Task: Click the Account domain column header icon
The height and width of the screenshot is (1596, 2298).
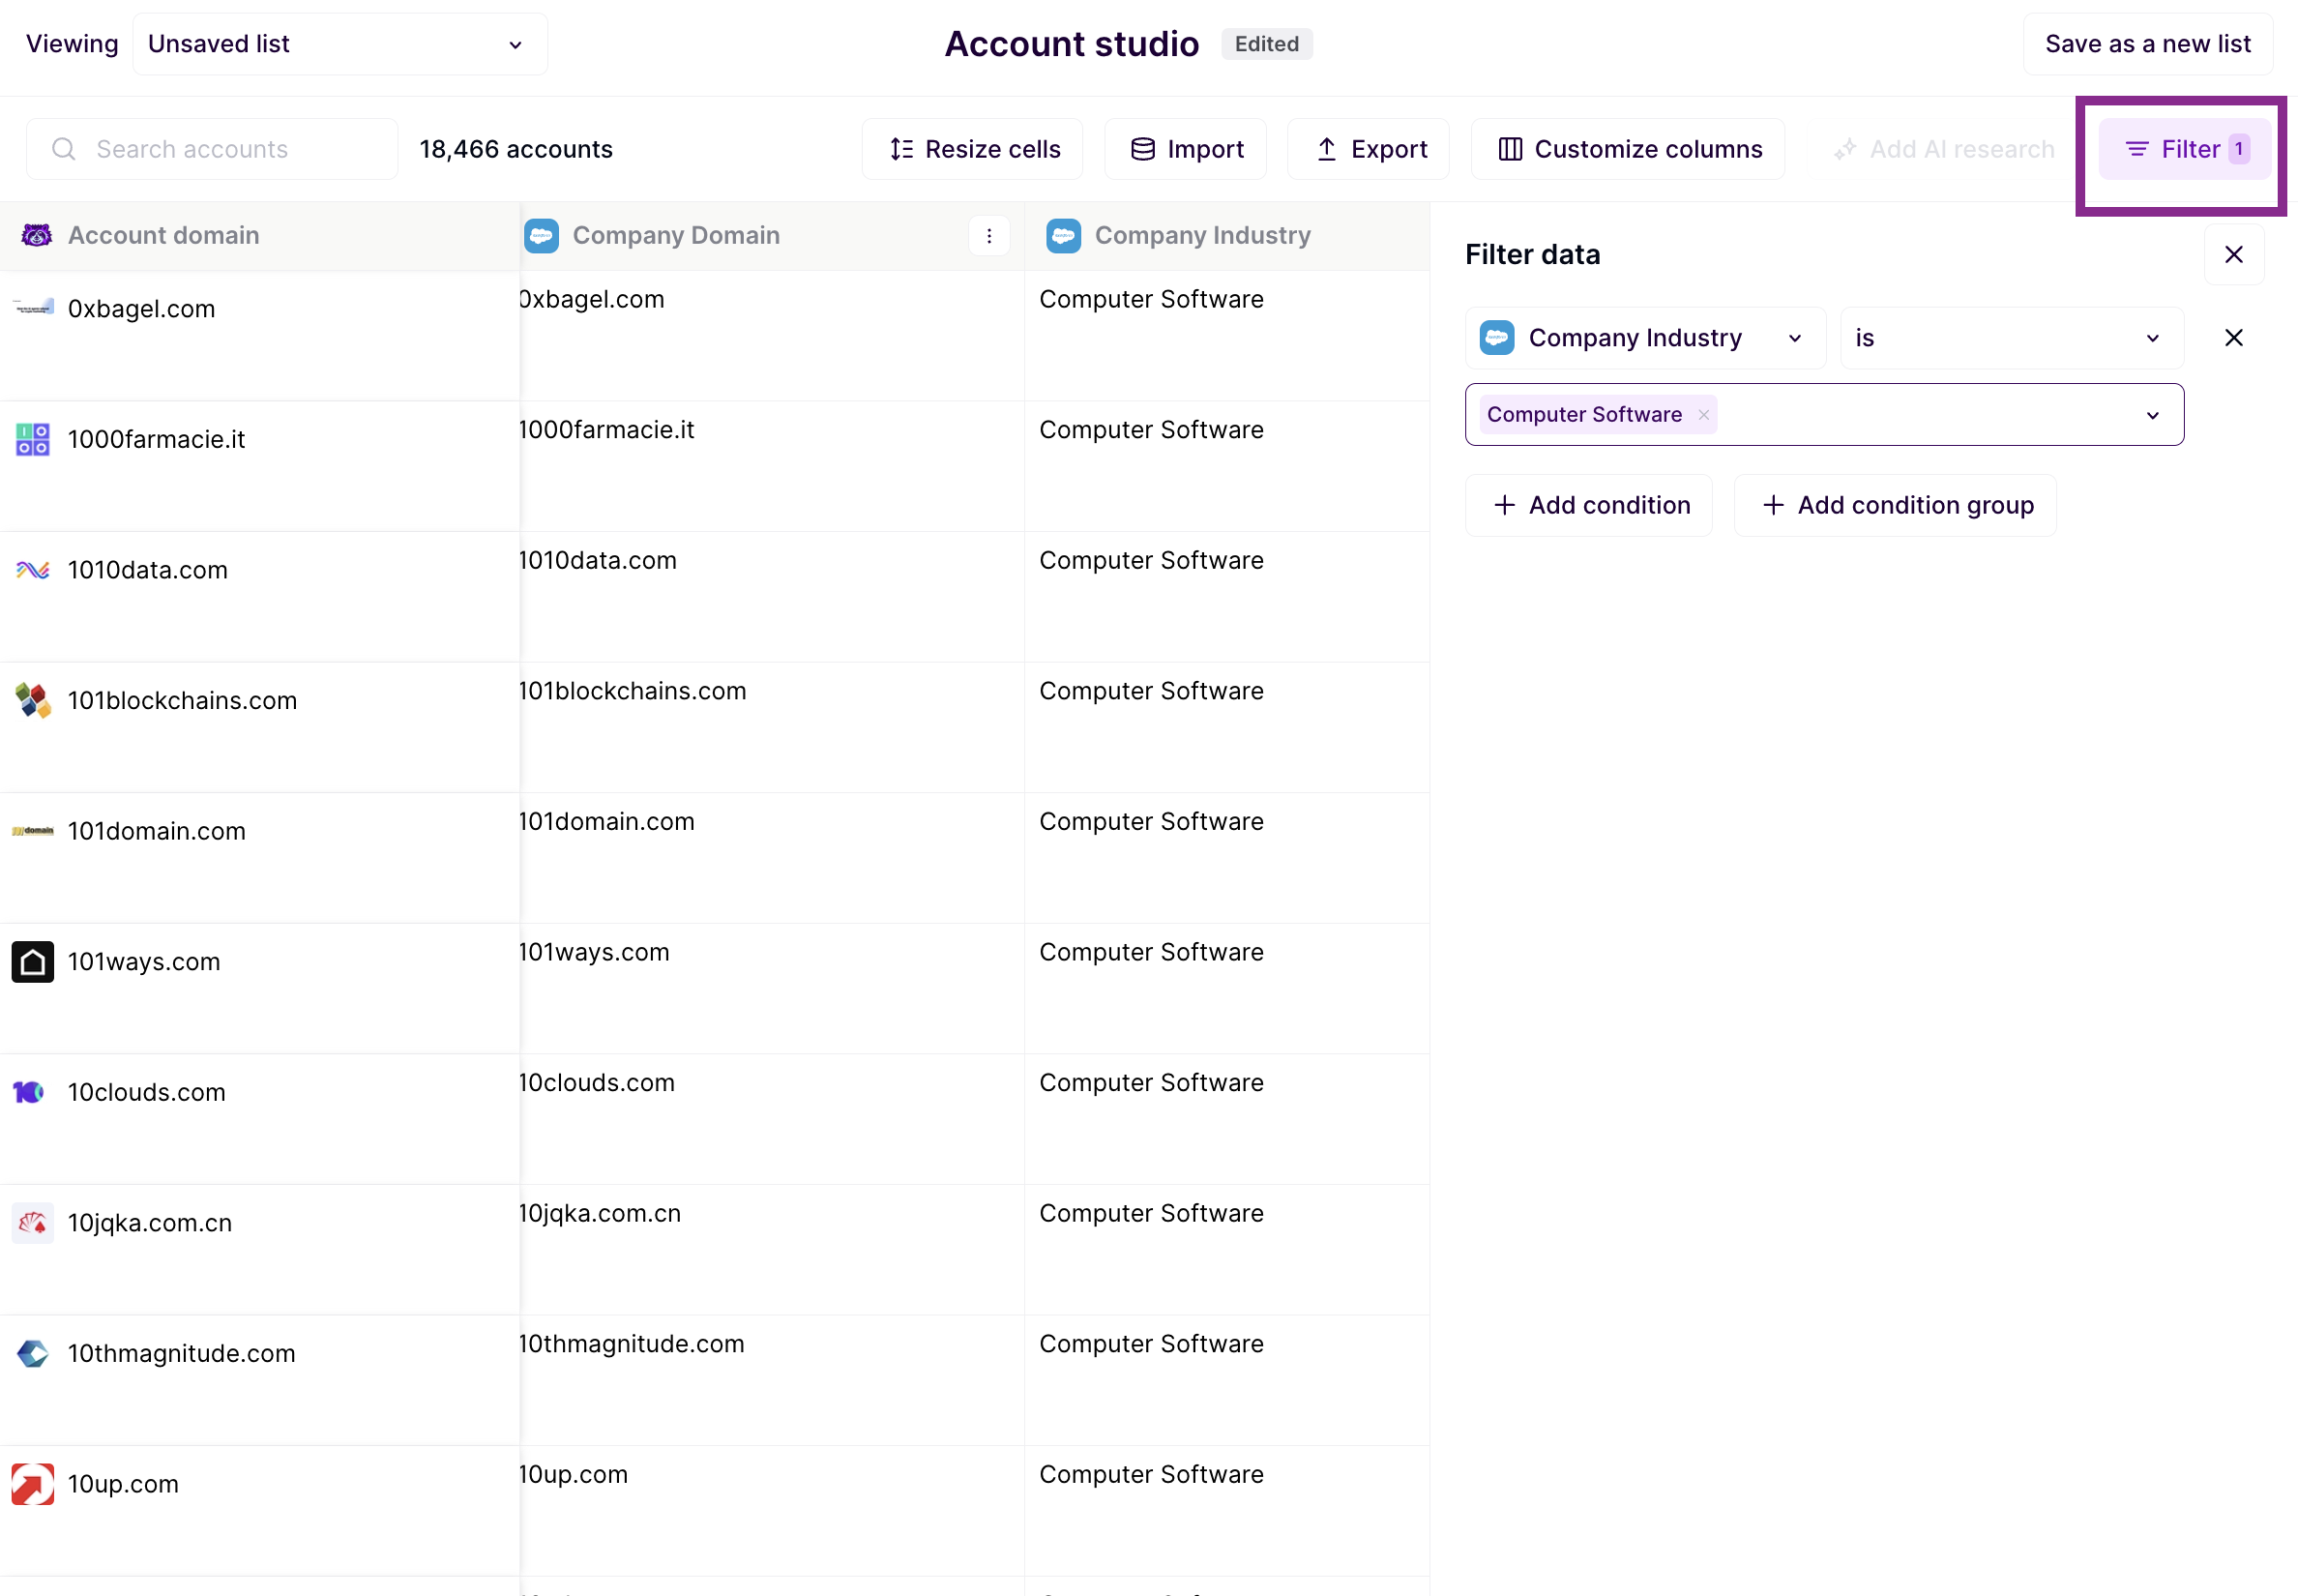Action: tap(36, 235)
